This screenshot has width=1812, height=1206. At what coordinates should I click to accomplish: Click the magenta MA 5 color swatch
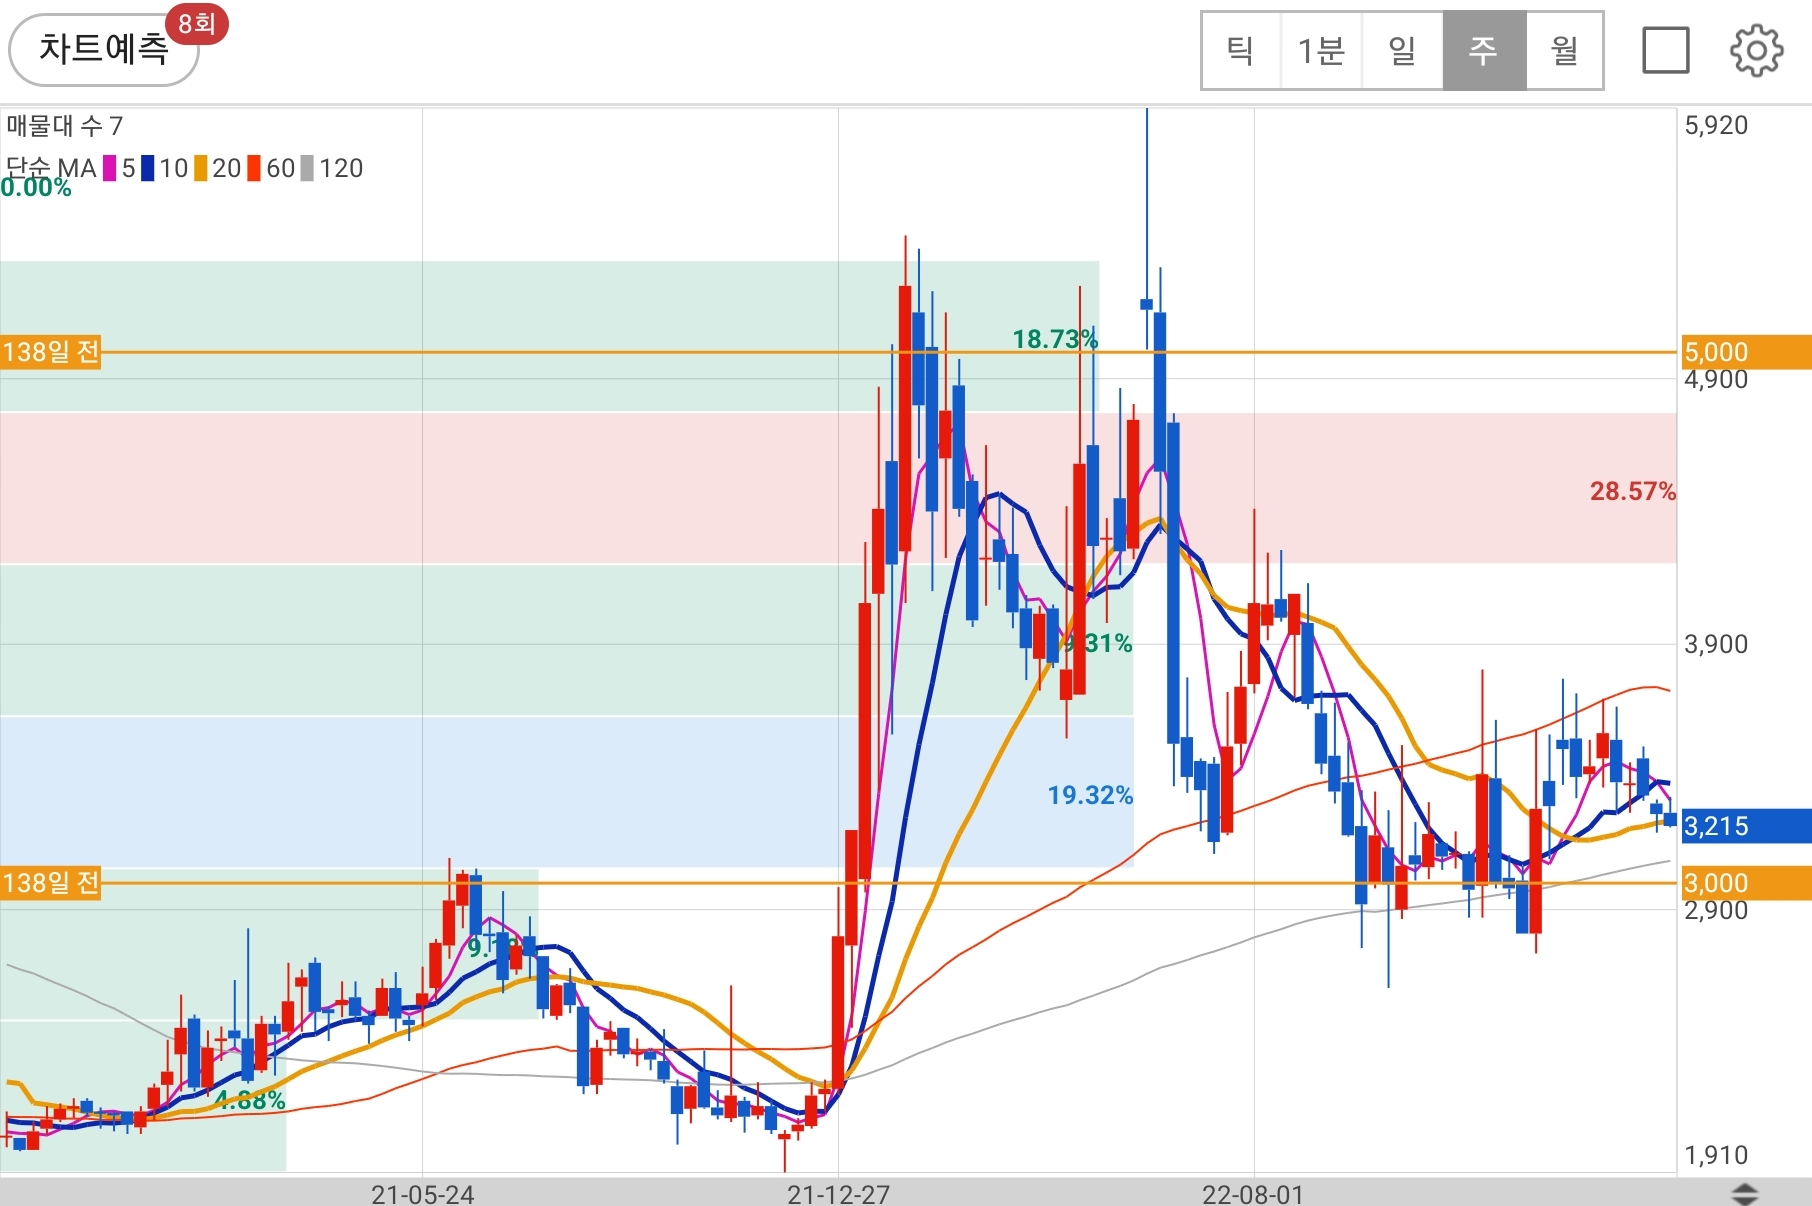pyautogui.click(x=110, y=168)
